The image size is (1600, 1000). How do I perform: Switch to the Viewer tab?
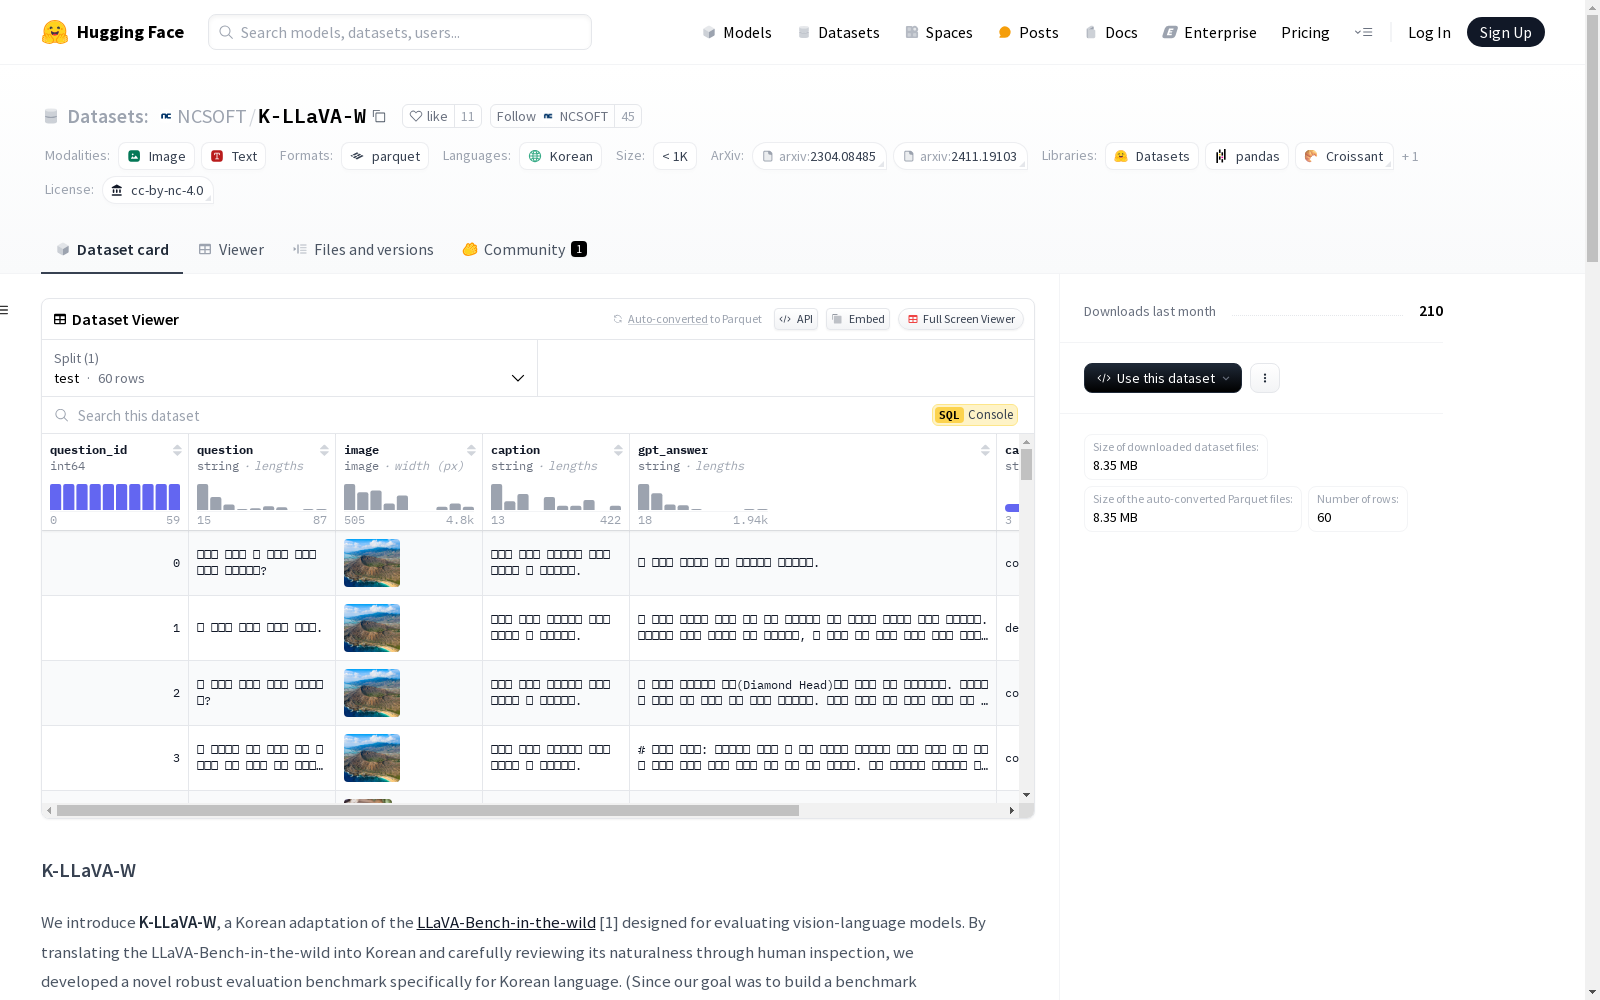(231, 250)
